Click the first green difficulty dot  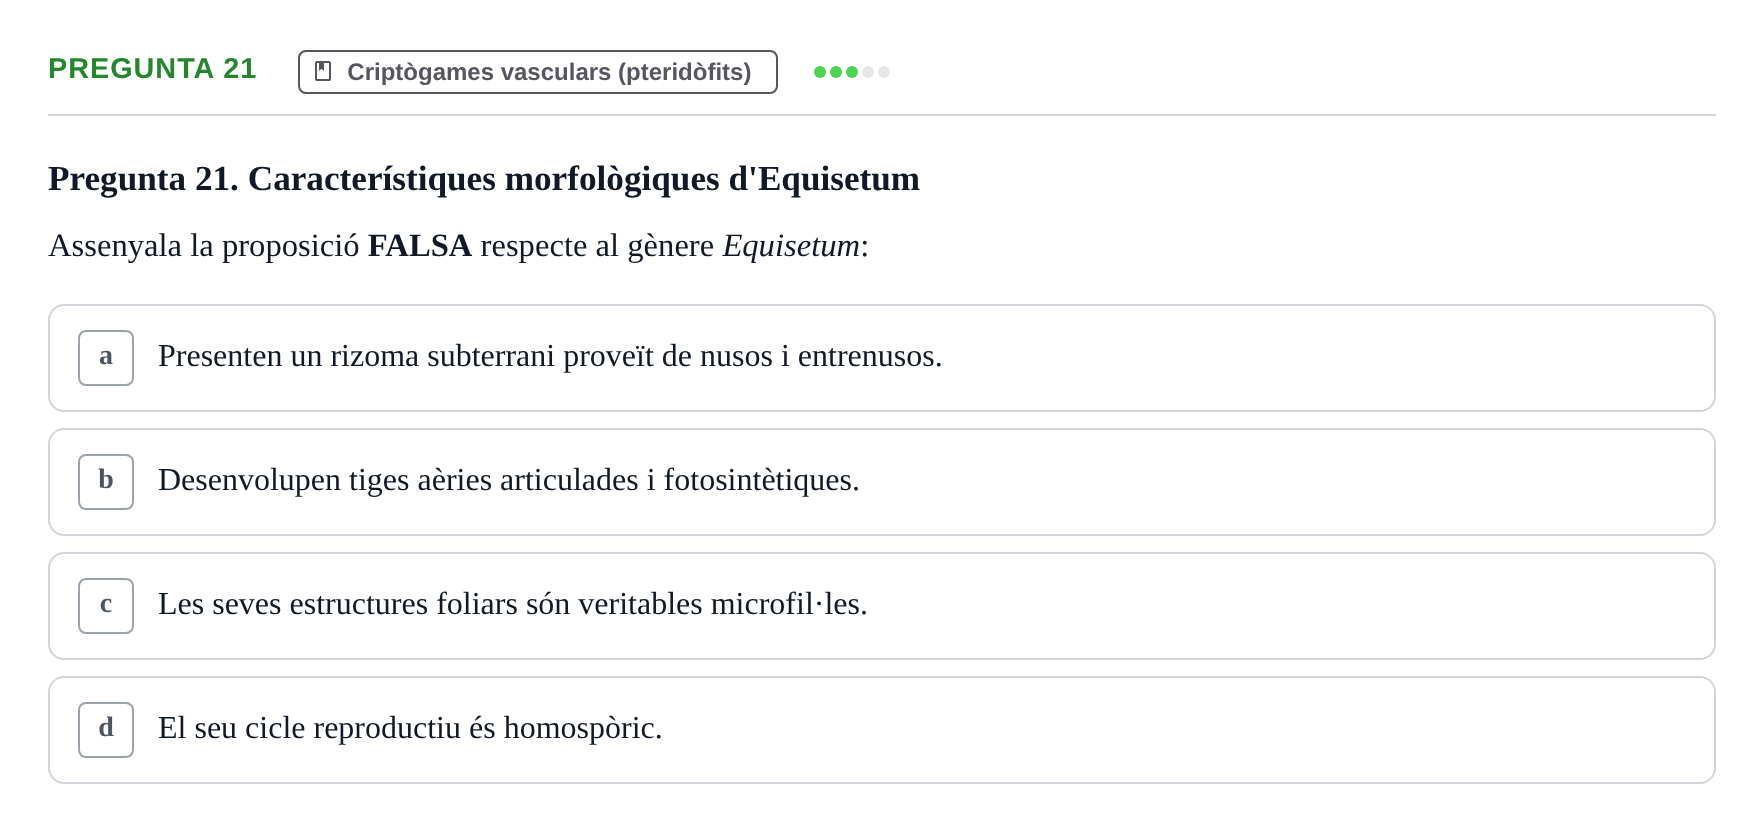[820, 72]
